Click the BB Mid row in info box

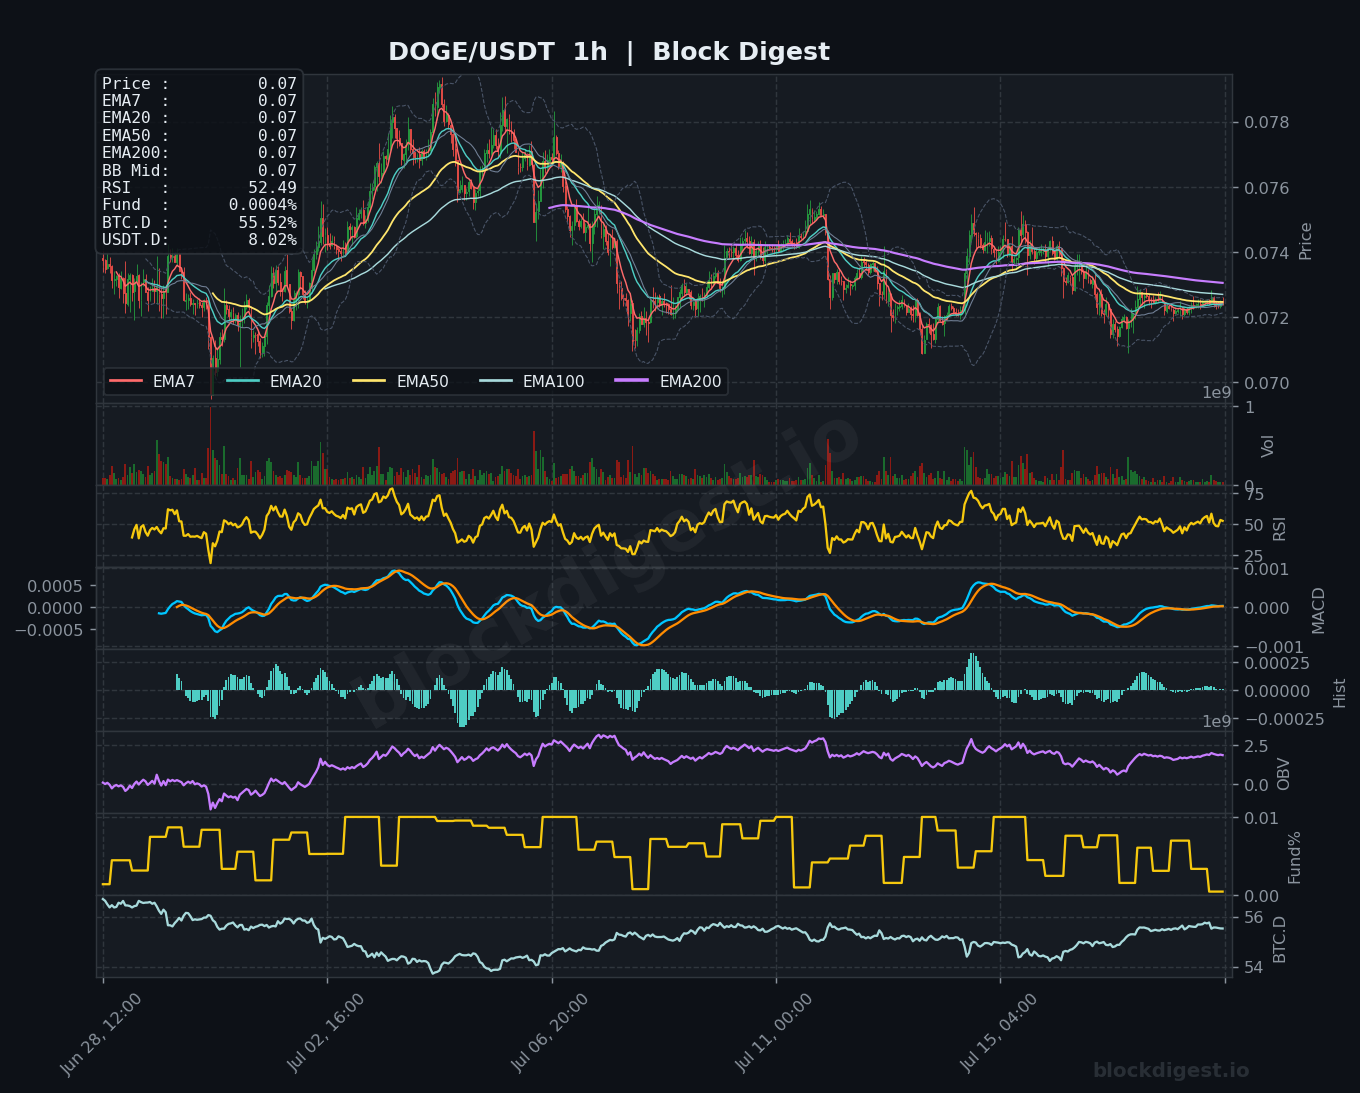[x=199, y=171]
